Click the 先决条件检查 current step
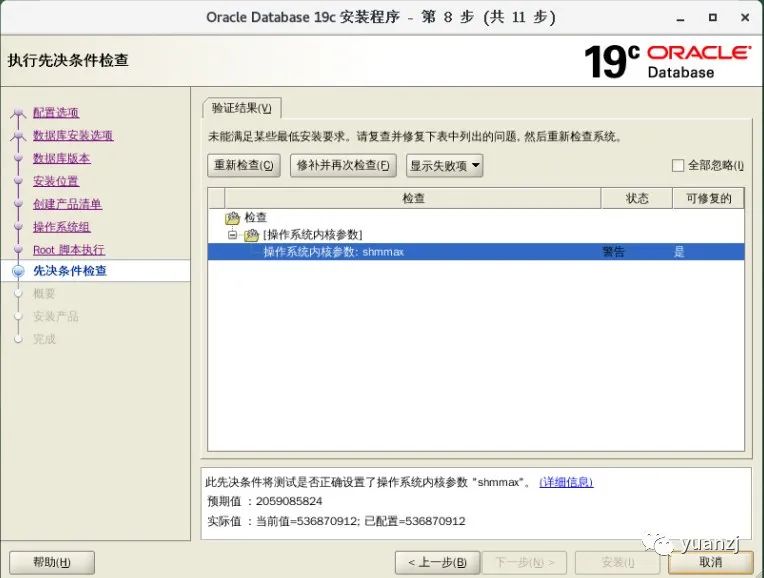The image size is (764, 578). pos(70,271)
